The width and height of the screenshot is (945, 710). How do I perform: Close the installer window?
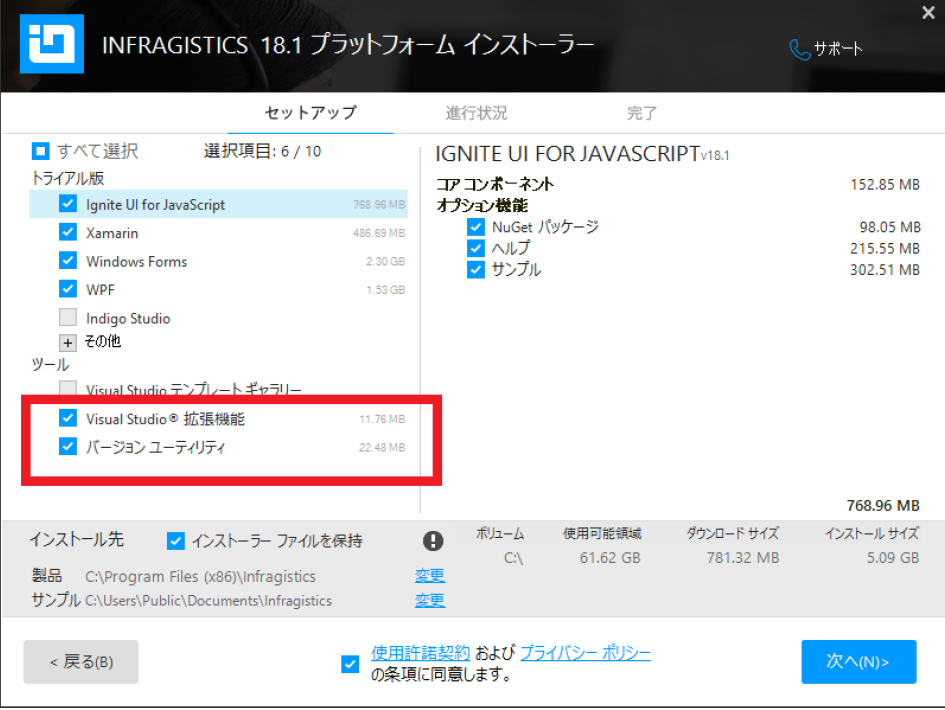(928, 12)
